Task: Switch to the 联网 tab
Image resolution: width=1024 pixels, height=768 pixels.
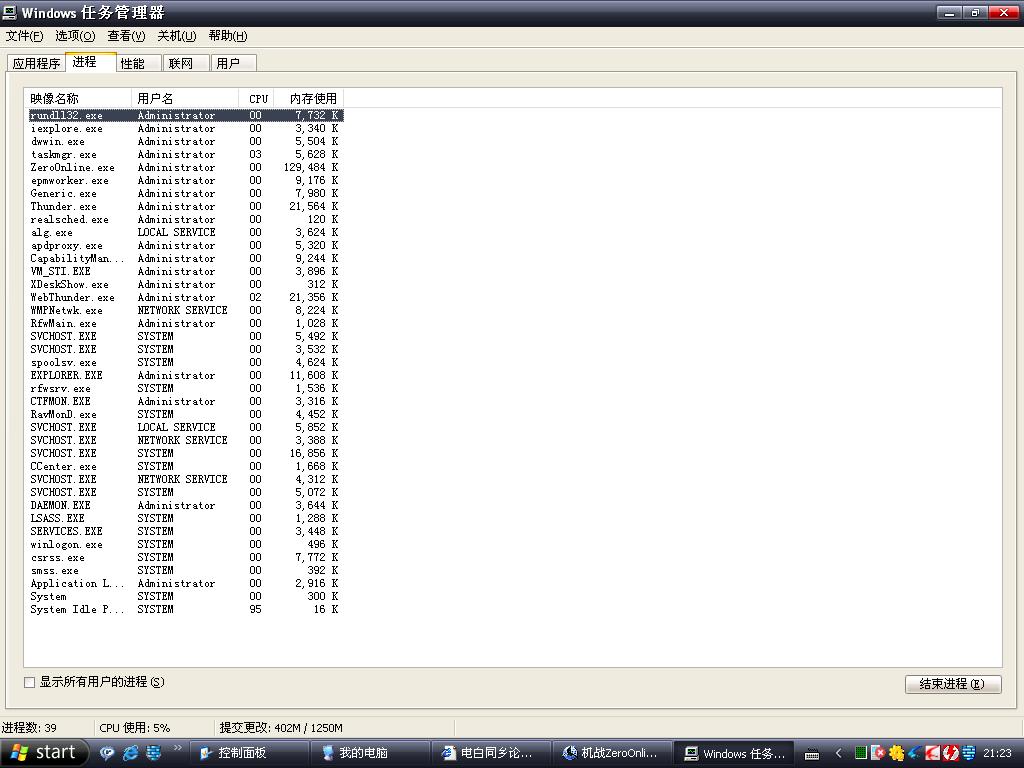Action: [x=181, y=63]
